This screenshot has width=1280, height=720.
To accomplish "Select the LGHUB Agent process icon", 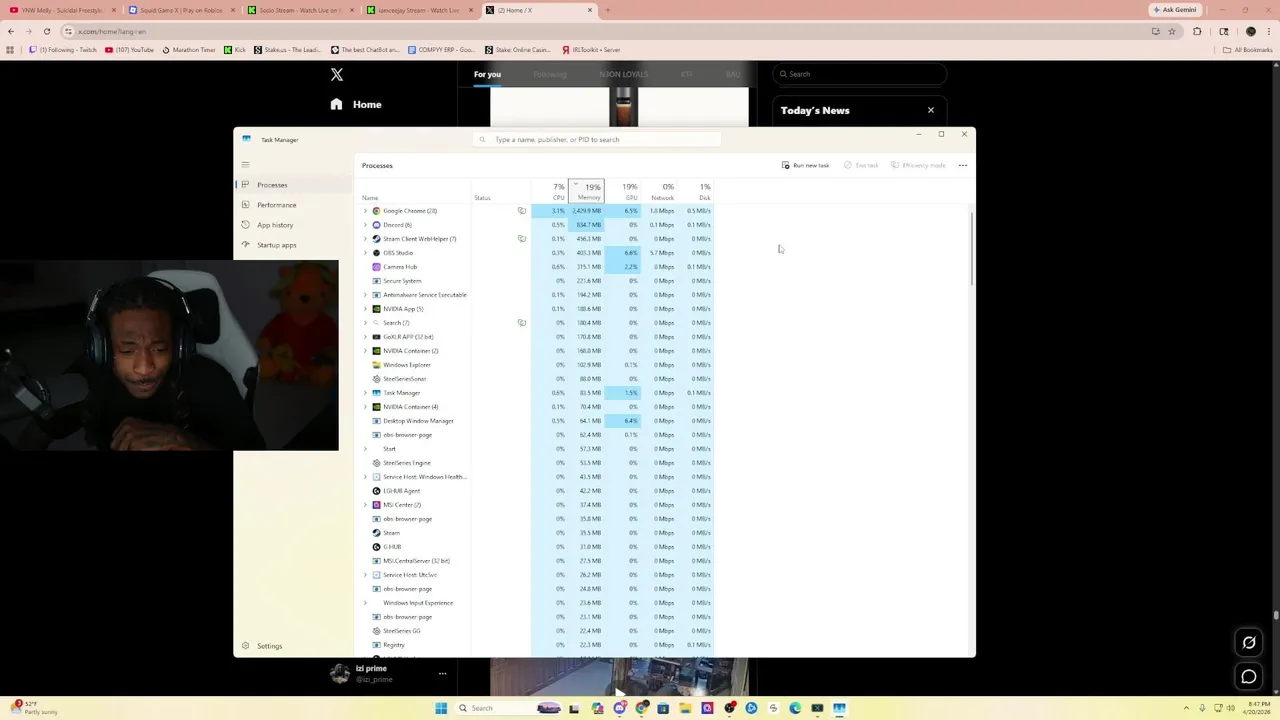I will 376,491.
